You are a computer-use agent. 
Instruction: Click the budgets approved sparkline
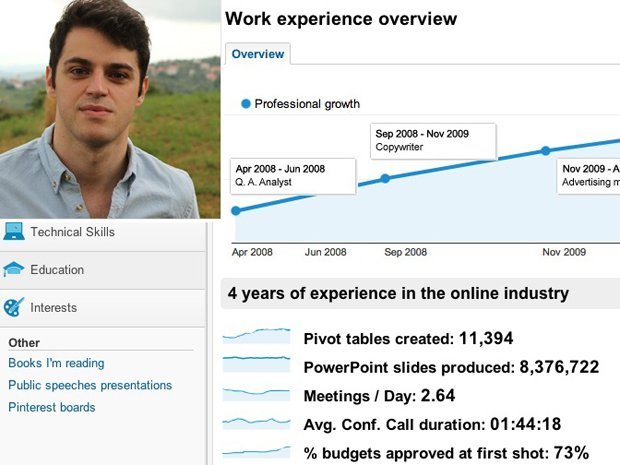(x=256, y=452)
